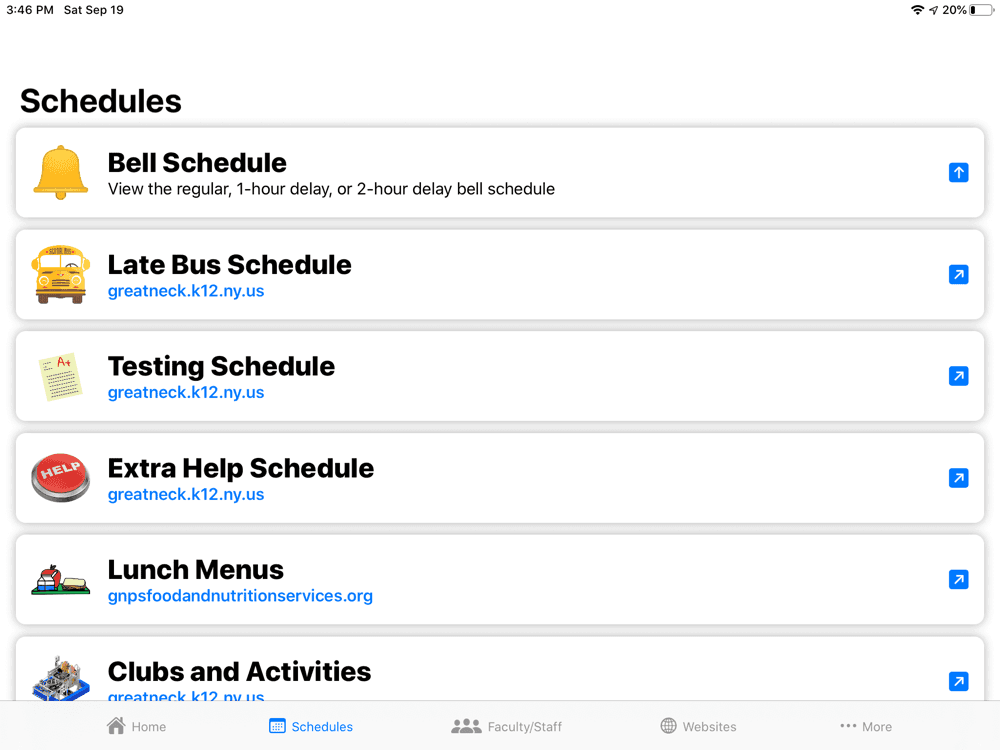1000x750 pixels.
Task: Tap the lunch food tray icon
Action: click(61, 579)
